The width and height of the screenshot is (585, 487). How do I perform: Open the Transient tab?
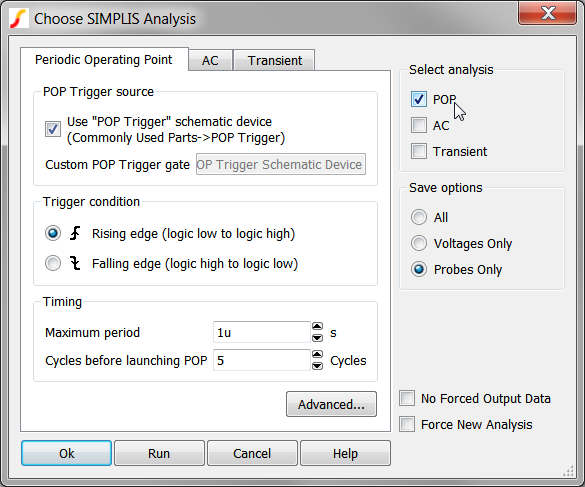275,60
